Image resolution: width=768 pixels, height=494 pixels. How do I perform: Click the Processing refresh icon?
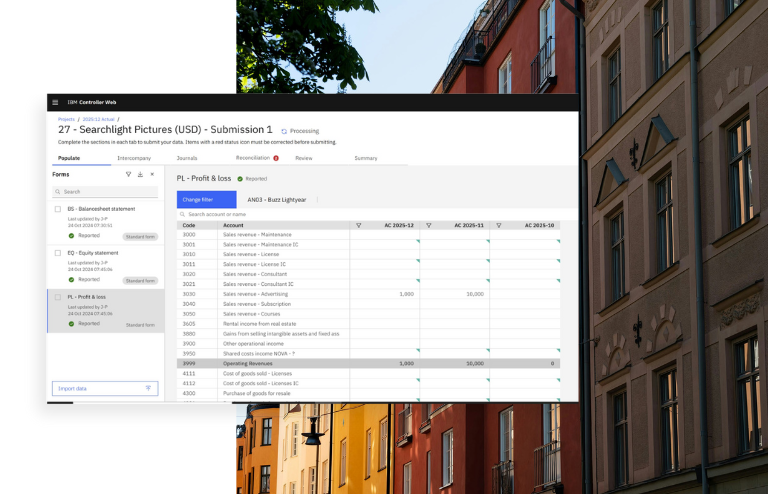tap(284, 131)
